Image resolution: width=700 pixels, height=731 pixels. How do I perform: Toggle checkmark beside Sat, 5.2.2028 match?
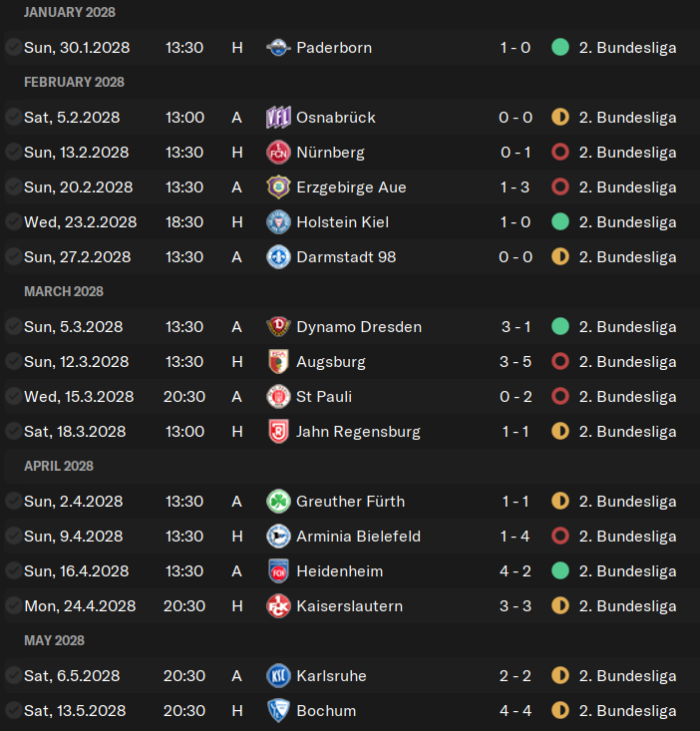13,117
